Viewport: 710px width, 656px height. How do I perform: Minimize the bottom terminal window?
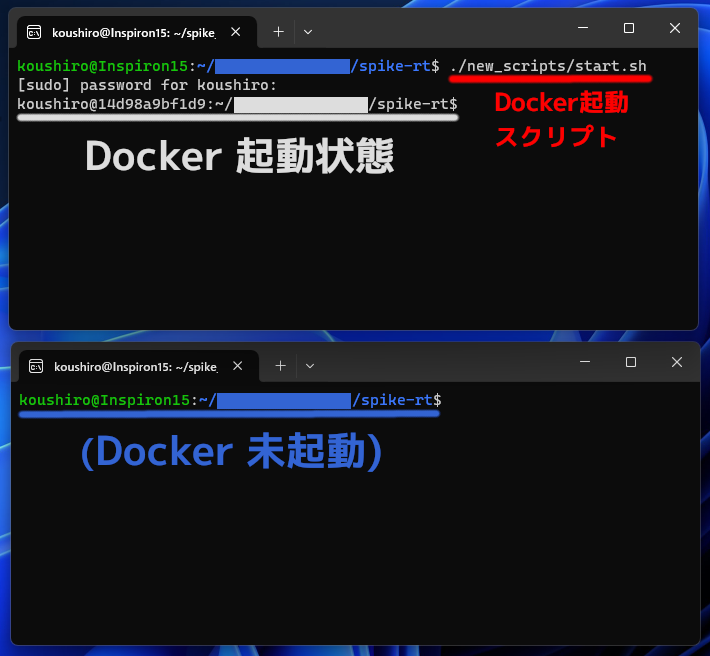tap(585, 362)
